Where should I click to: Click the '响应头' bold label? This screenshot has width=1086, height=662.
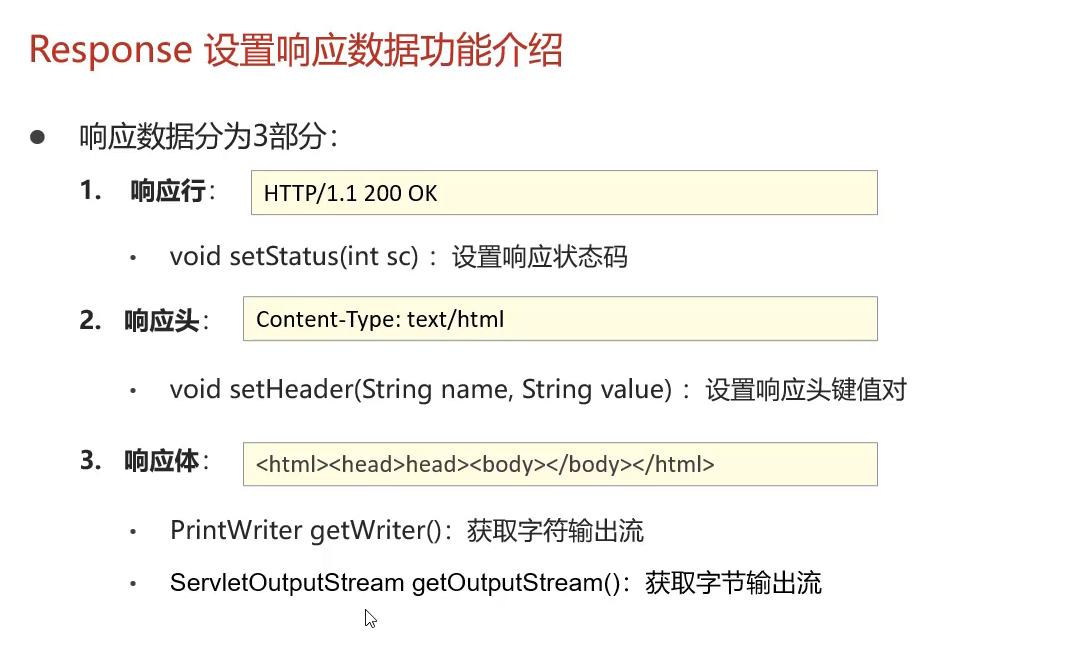coord(162,321)
